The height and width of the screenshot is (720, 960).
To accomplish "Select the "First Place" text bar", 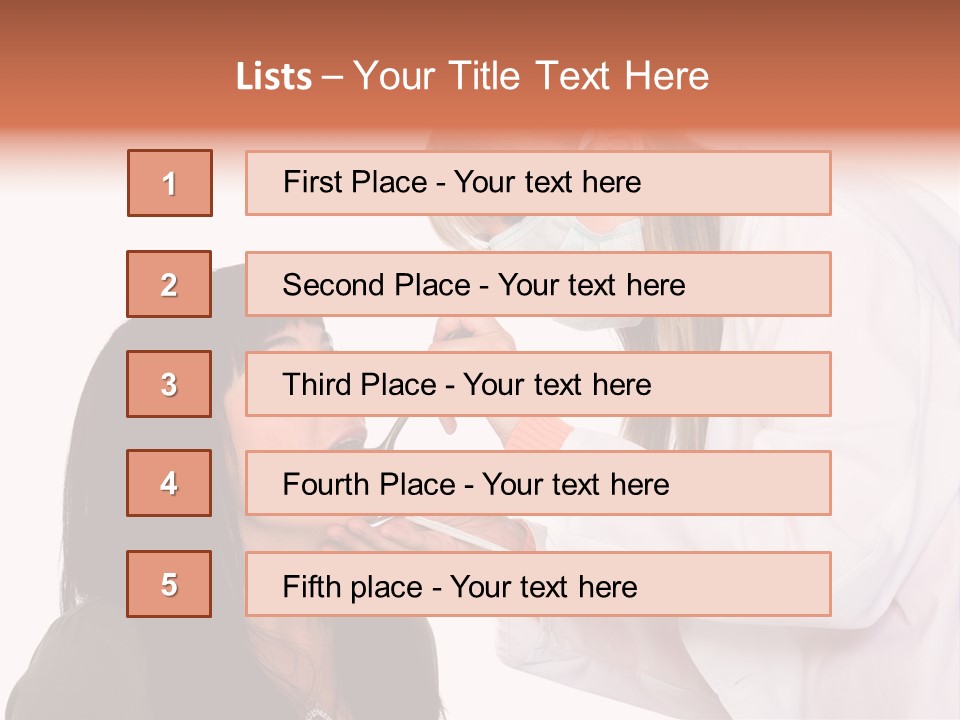I will pyautogui.click(x=538, y=183).
